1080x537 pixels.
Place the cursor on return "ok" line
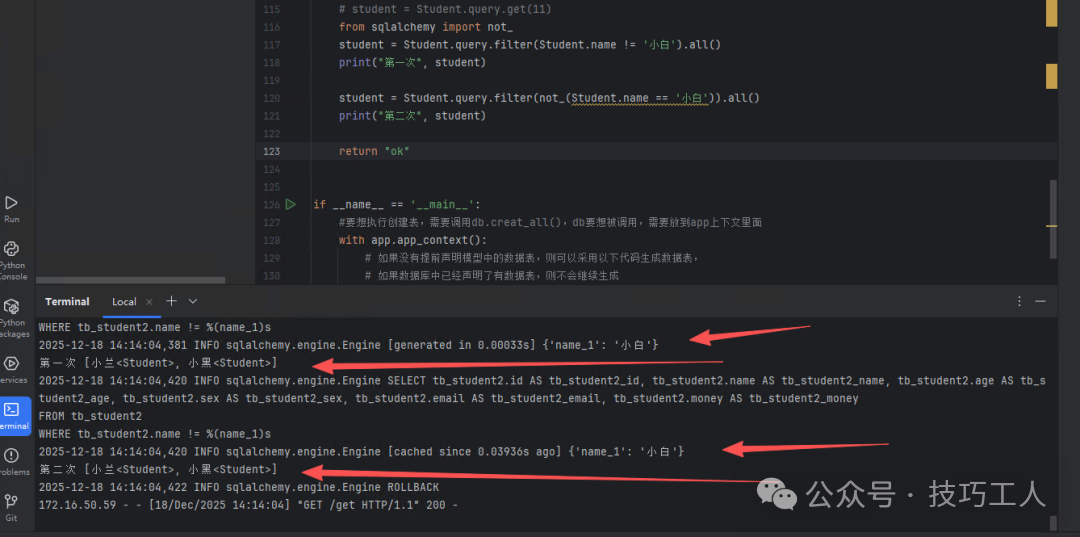click(x=374, y=151)
